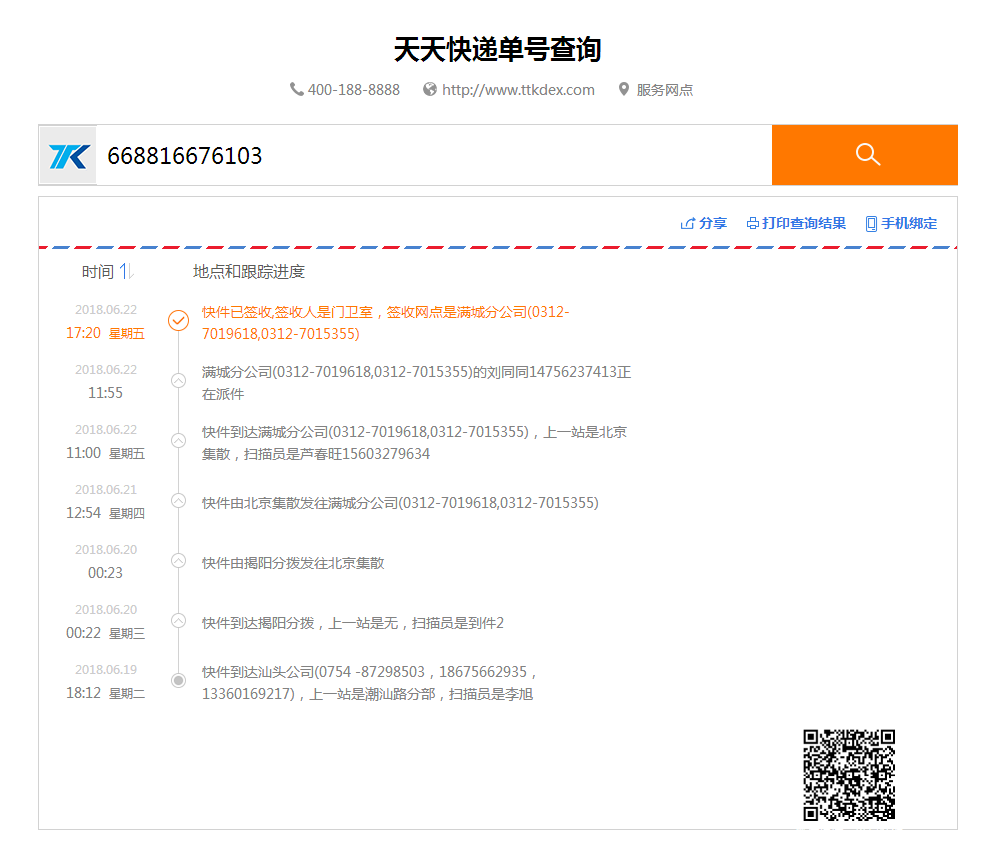996x847 pixels.
Task: Click the 400-188-8888 hotline number
Action: point(354,90)
